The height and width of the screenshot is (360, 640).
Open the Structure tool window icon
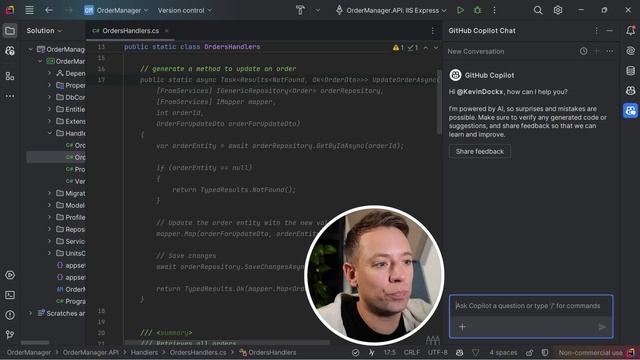pos(10,76)
